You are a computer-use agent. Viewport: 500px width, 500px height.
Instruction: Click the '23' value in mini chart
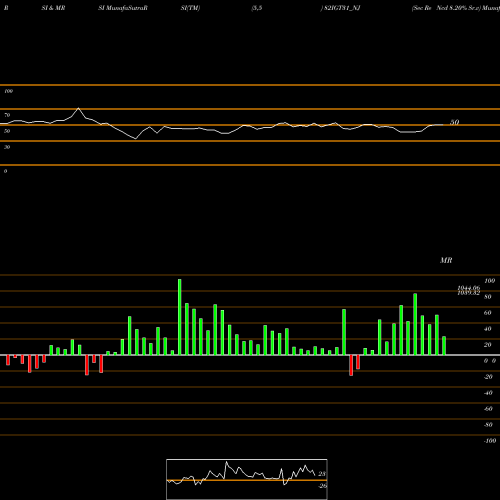coord(322,474)
